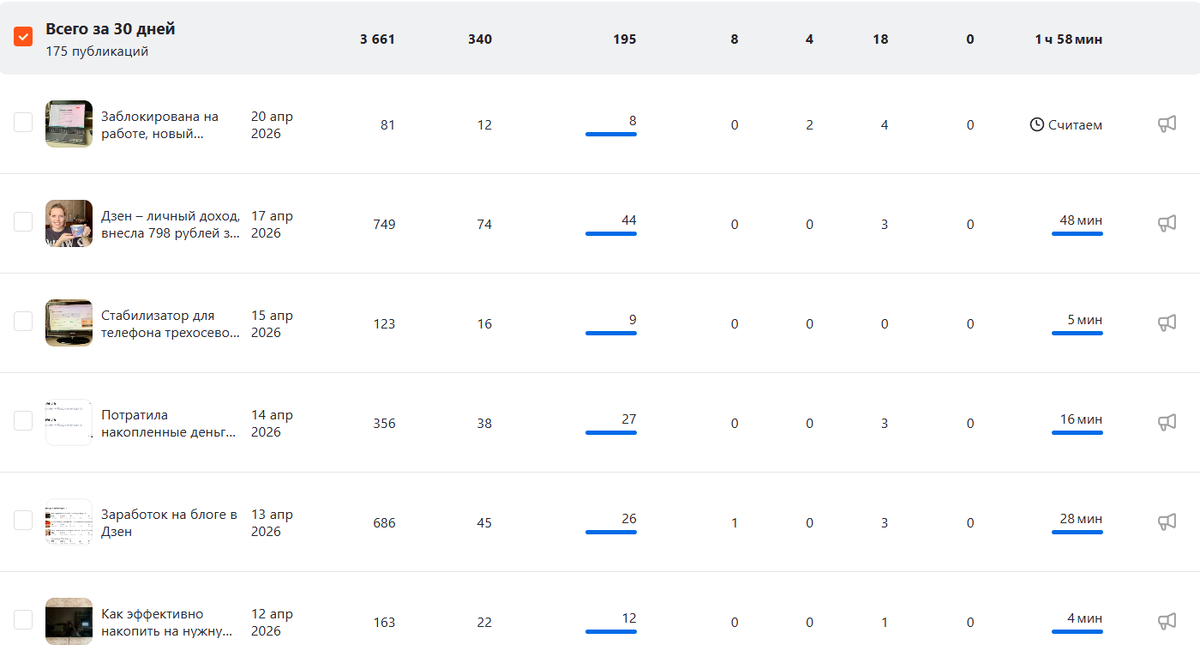The width and height of the screenshot is (1200, 669).
Task: Click megaphone icon for 'Стабилизатор для телефона' row
Action: click(x=1166, y=323)
